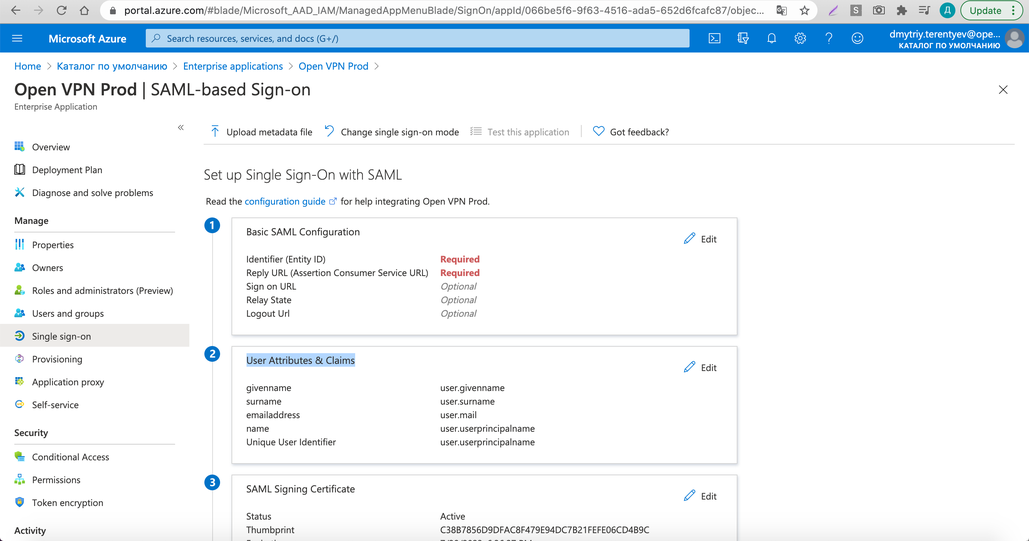This screenshot has height=541, width=1029.
Task: Close the SAML-based Sign-on blade
Action: [x=1003, y=90]
